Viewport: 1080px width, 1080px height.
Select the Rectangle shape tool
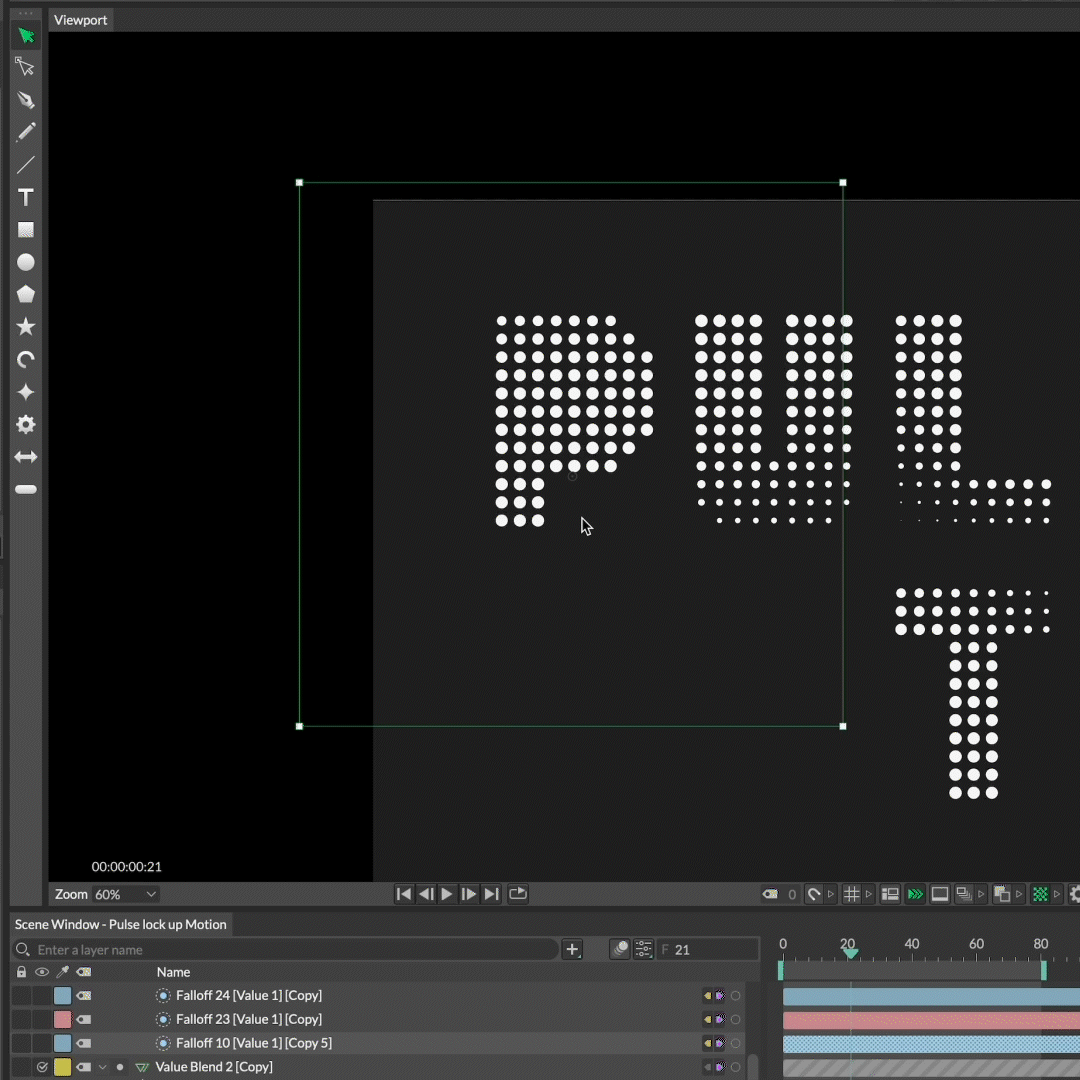click(26, 230)
